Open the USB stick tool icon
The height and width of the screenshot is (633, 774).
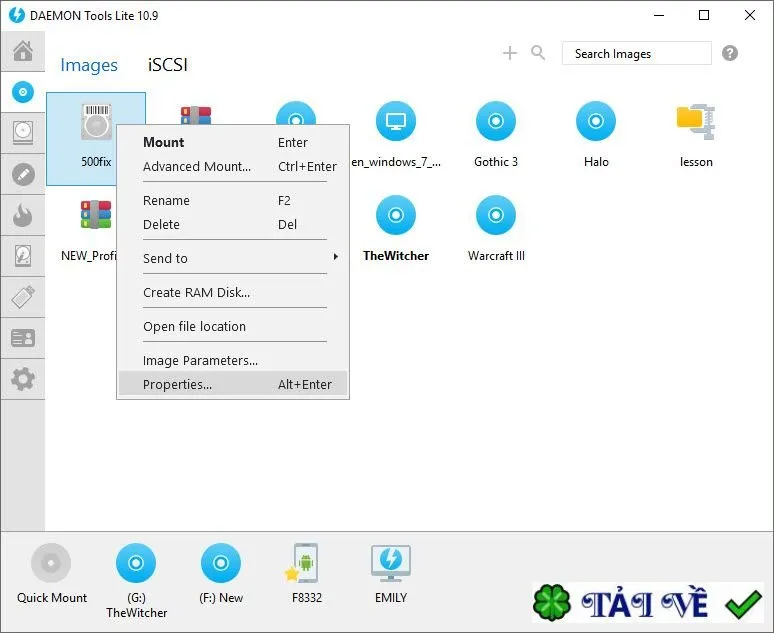23,297
